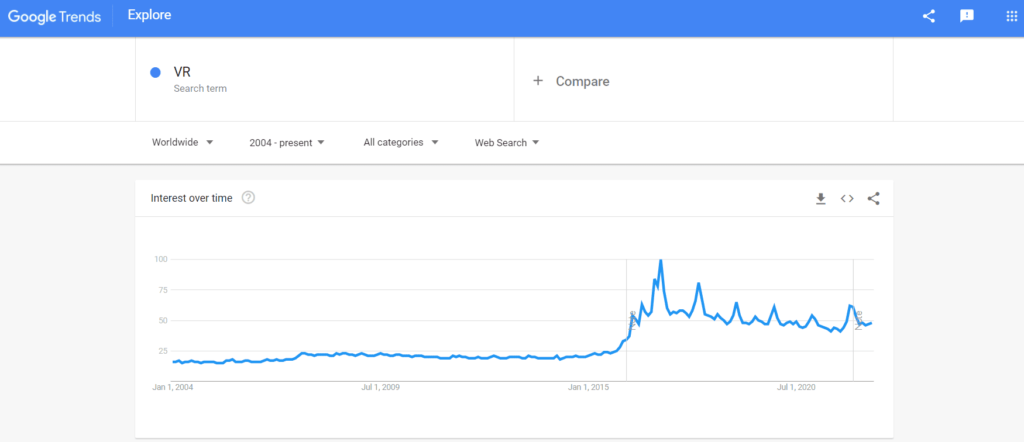
Task: Click the Google Trends logo
Action: pyautogui.click(x=54, y=16)
